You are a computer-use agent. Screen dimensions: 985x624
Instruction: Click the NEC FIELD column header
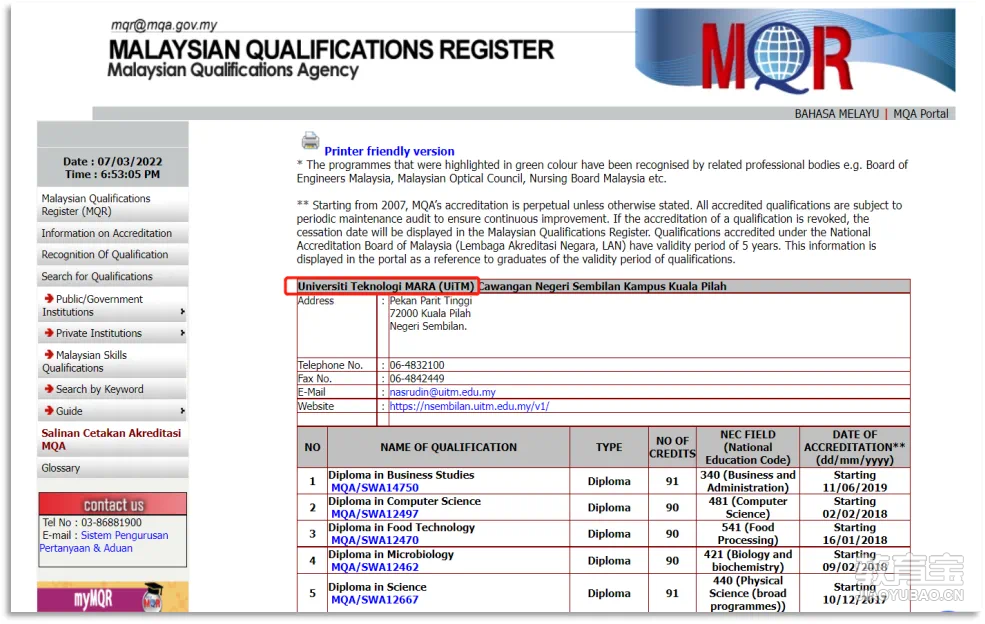(748, 447)
